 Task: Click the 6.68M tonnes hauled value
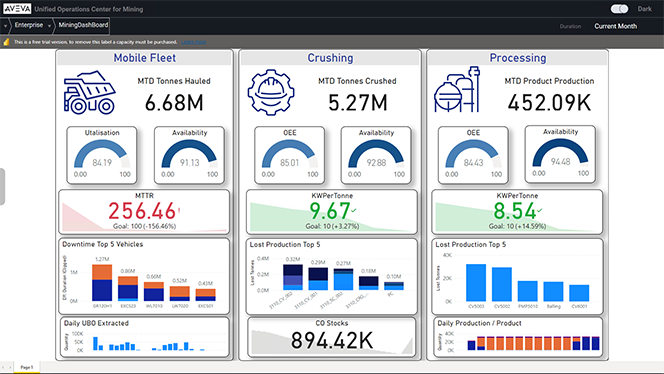(x=174, y=103)
